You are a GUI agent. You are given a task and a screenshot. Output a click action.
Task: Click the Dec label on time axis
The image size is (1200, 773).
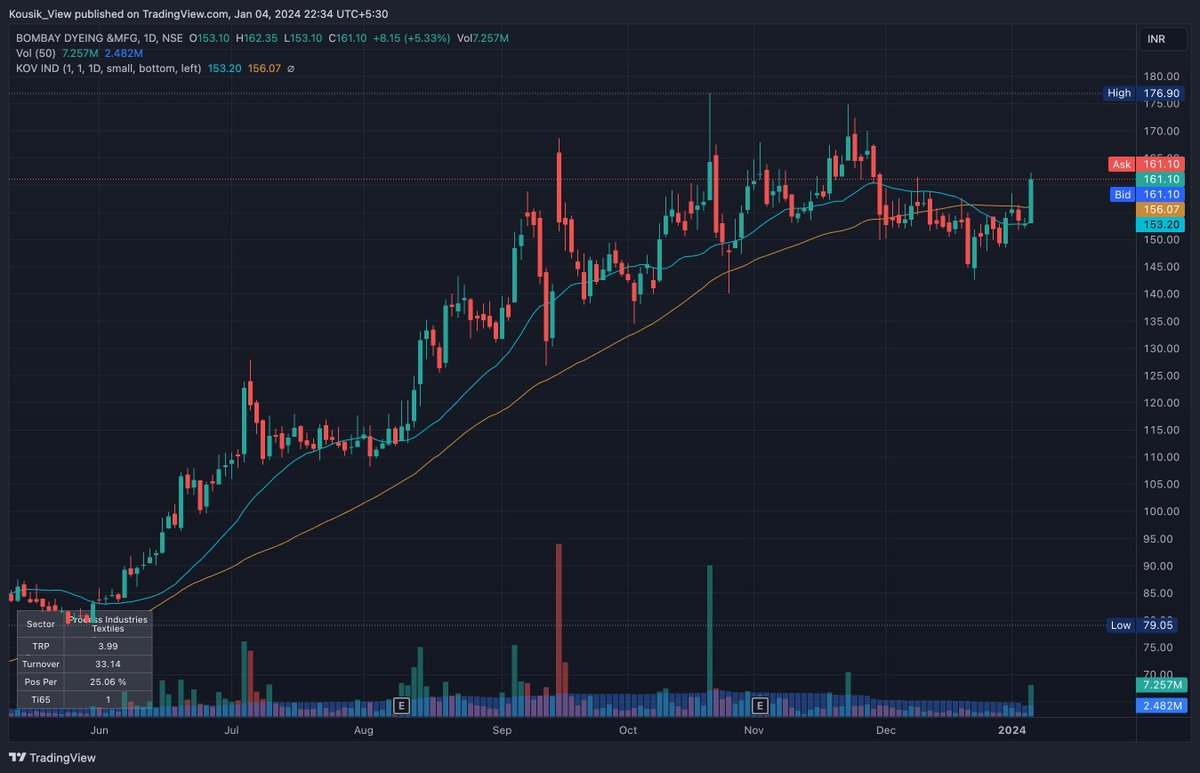885,731
